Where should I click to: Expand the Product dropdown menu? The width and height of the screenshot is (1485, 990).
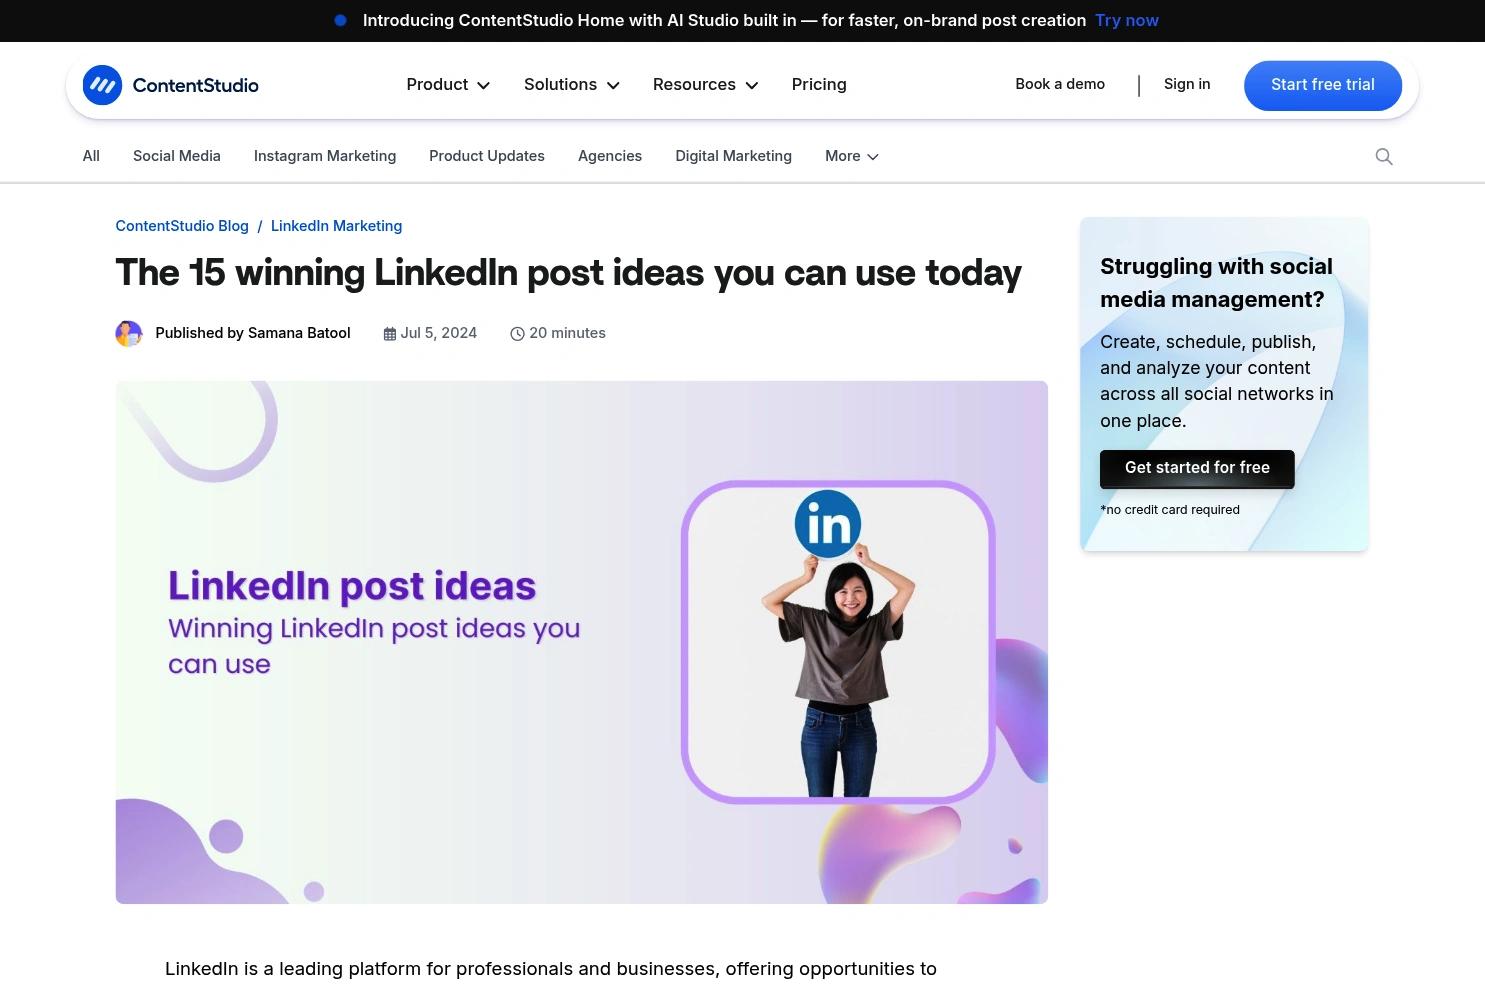[448, 85]
